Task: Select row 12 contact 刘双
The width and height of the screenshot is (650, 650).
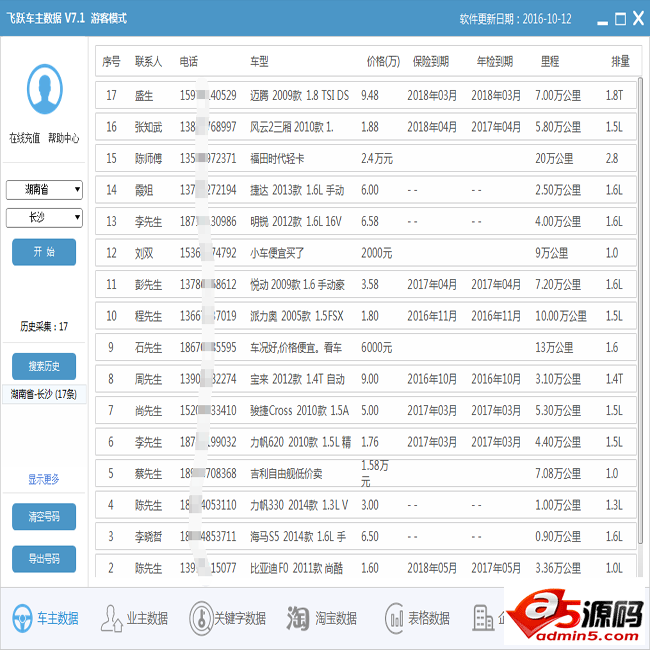Action: [x=144, y=253]
